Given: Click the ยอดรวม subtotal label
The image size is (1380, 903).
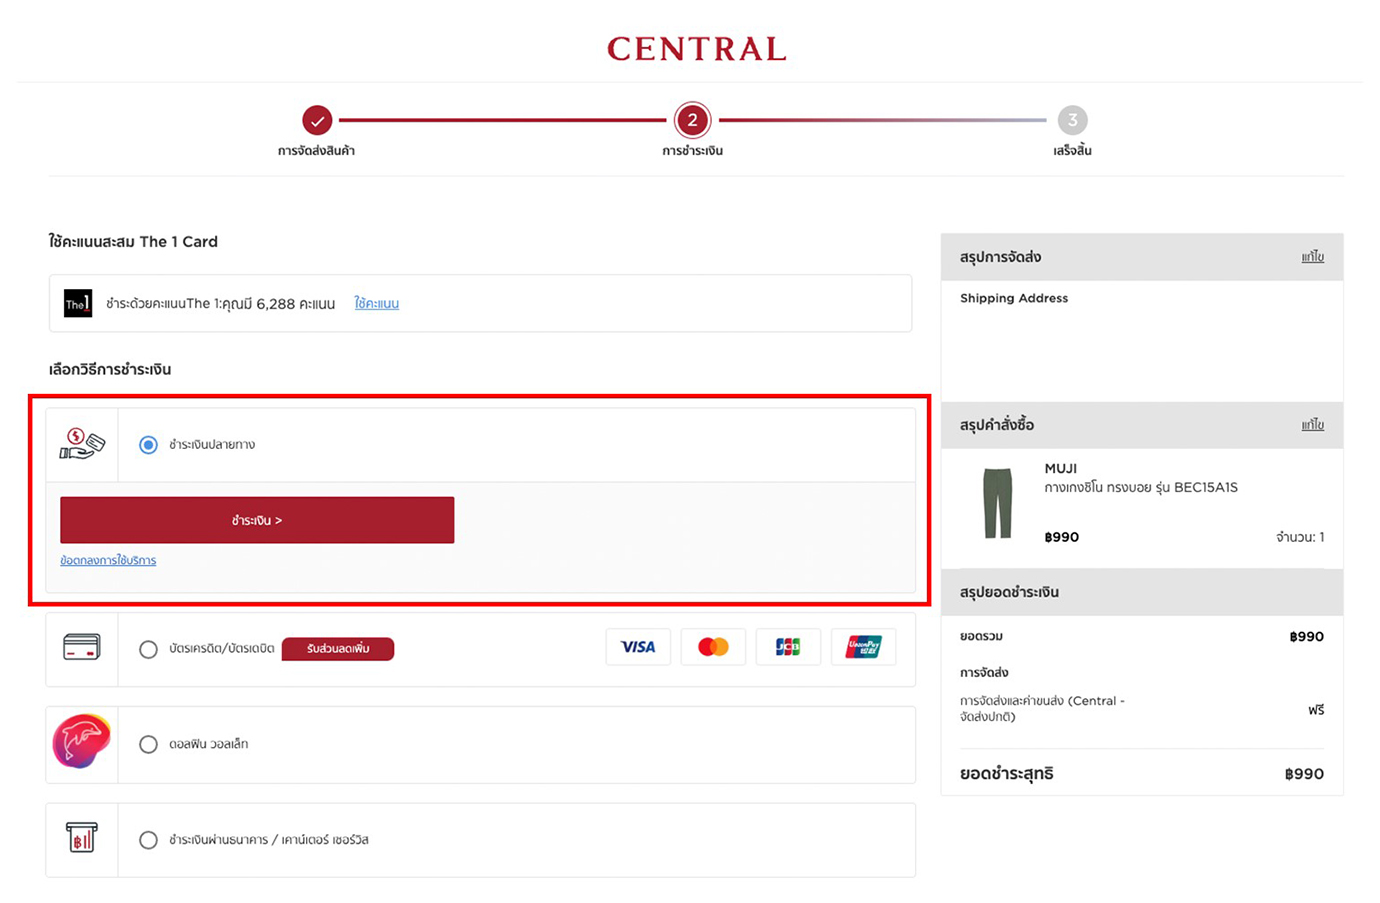Looking at the screenshot, I should 981,636.
